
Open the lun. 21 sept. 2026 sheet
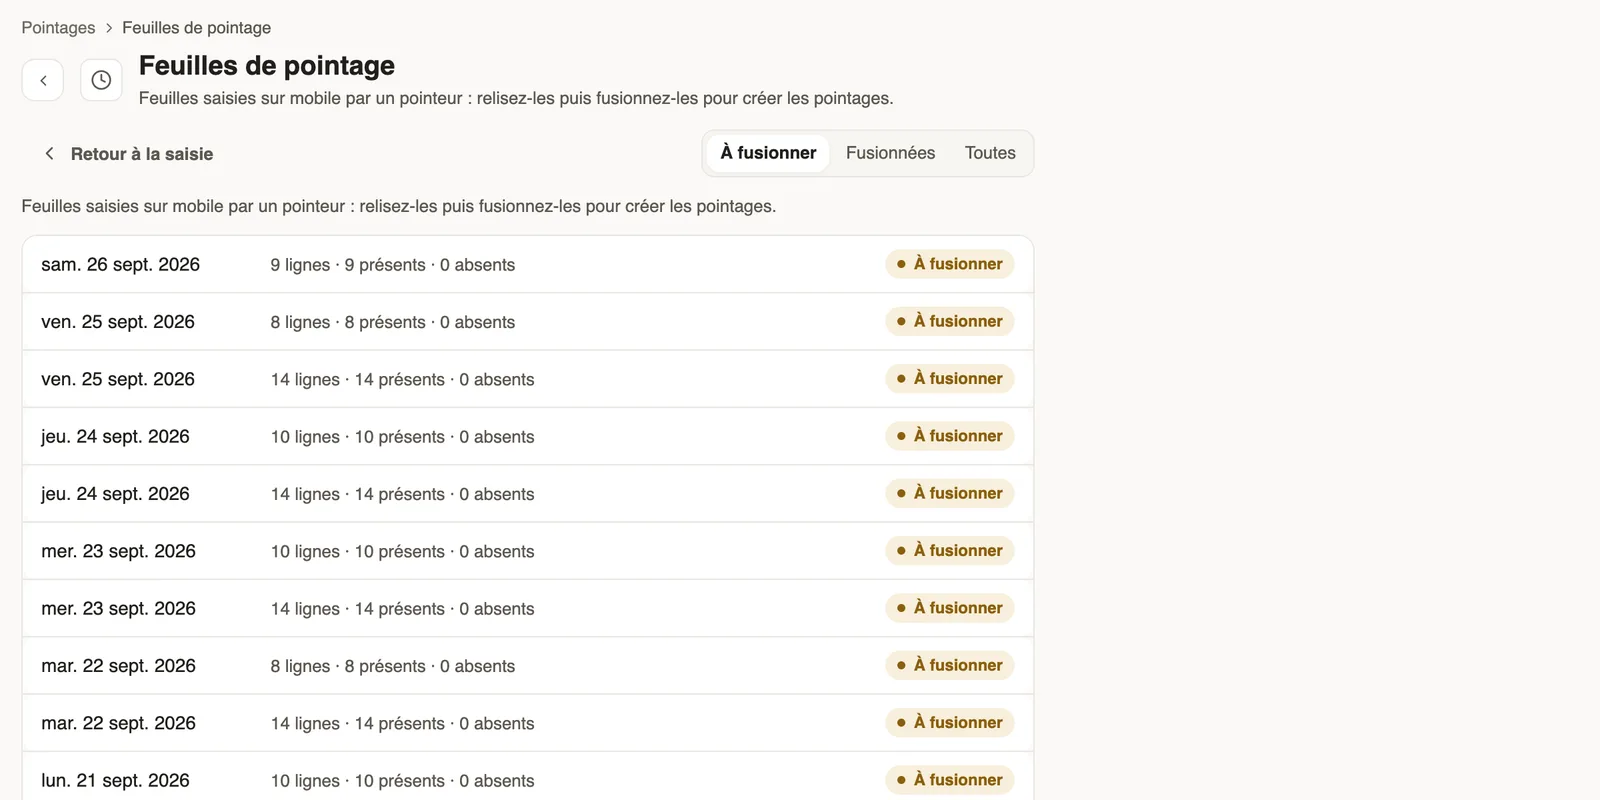click(527, 777)
